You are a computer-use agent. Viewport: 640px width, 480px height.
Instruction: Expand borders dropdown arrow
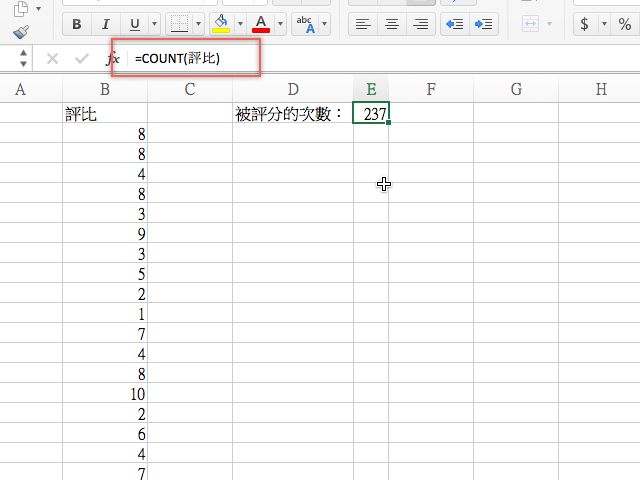click(198, 24)
